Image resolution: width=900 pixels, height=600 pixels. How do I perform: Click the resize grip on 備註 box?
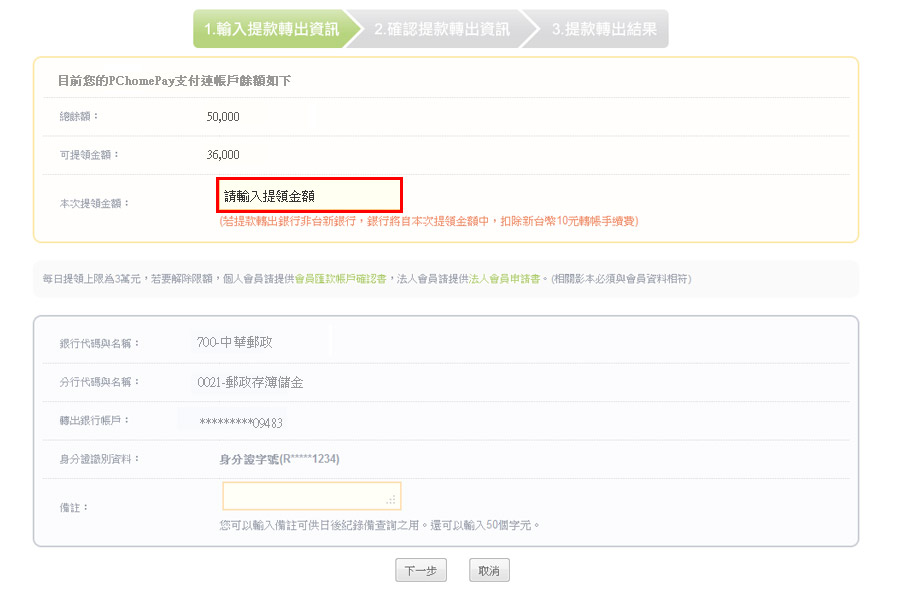[x=392, y=500]
